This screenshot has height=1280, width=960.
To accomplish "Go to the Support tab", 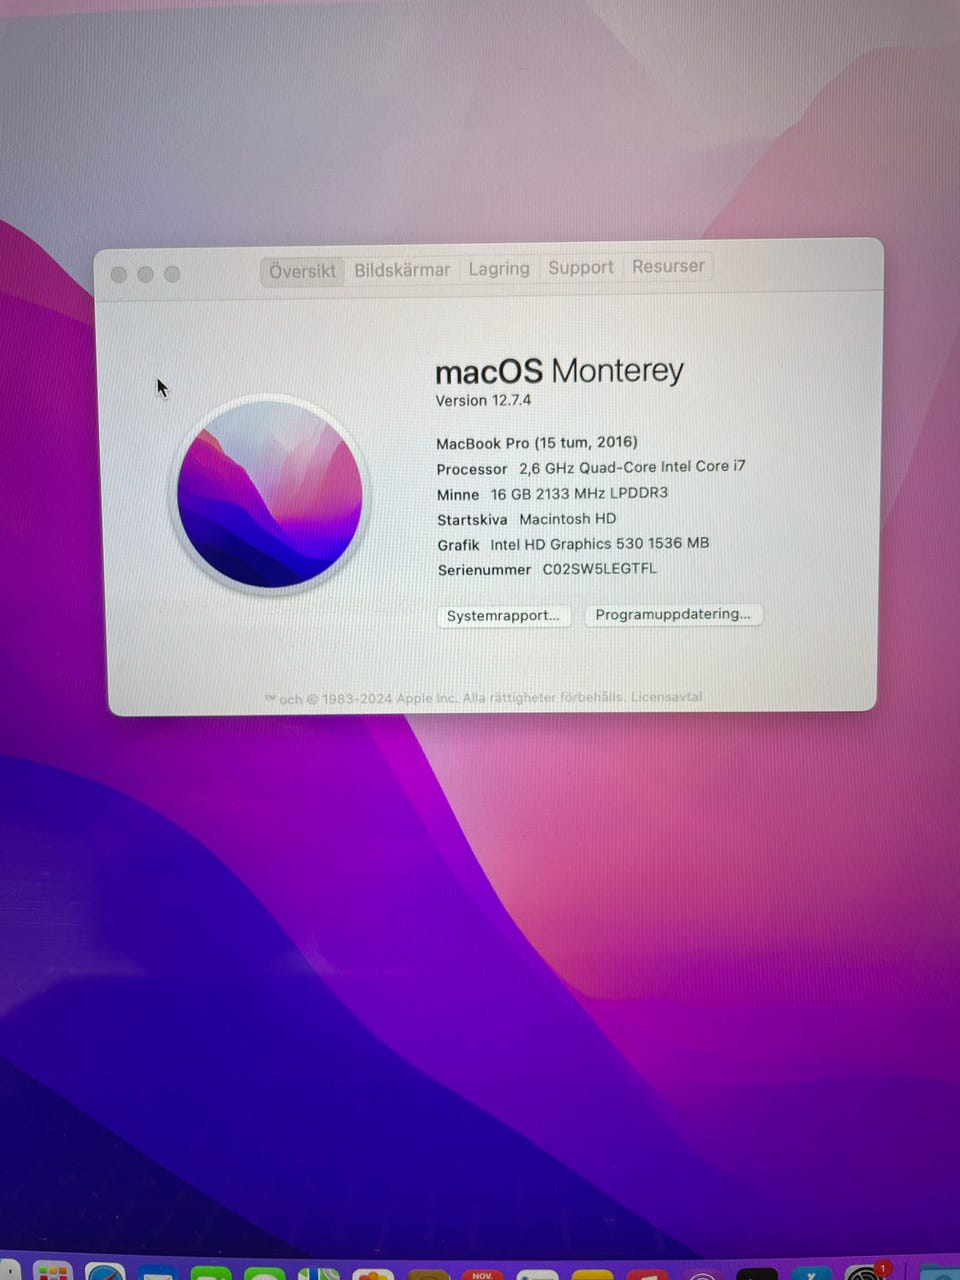I will pos(581,267).
